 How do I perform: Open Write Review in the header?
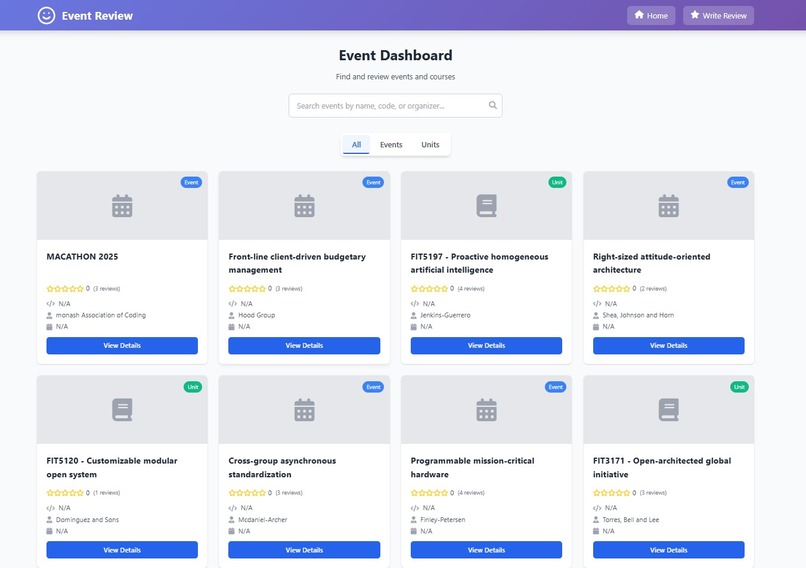point(719,15)
